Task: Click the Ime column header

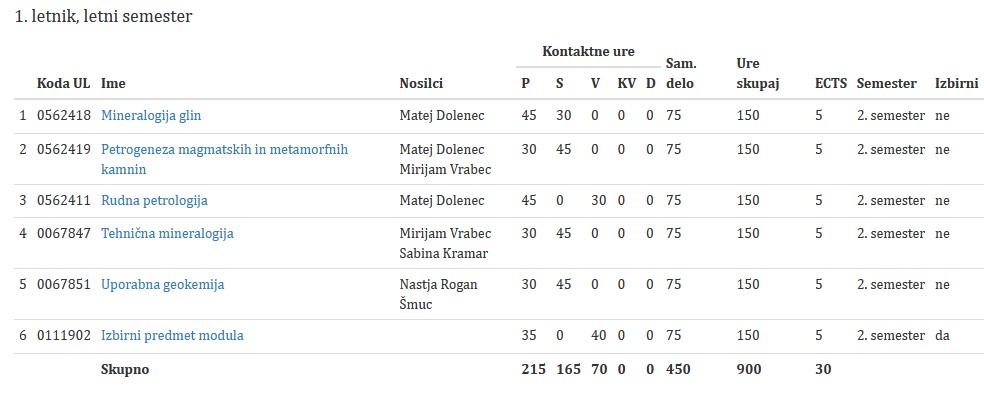Action: coord(113,83)
